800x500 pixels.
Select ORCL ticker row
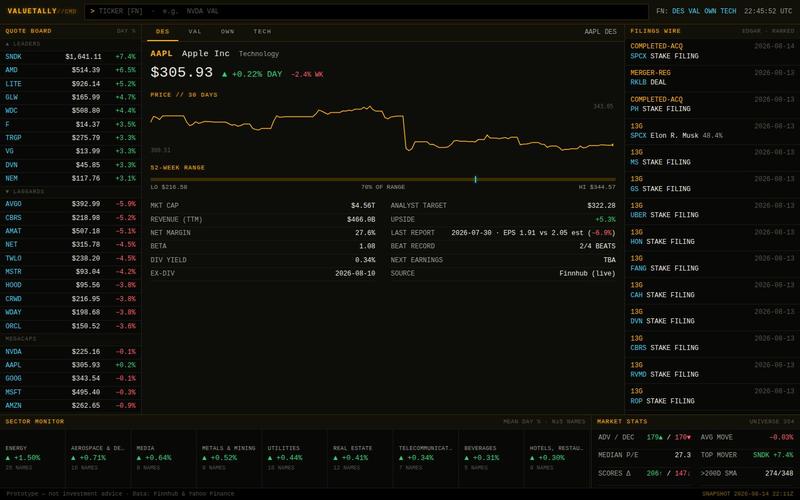tap(71, 326)
